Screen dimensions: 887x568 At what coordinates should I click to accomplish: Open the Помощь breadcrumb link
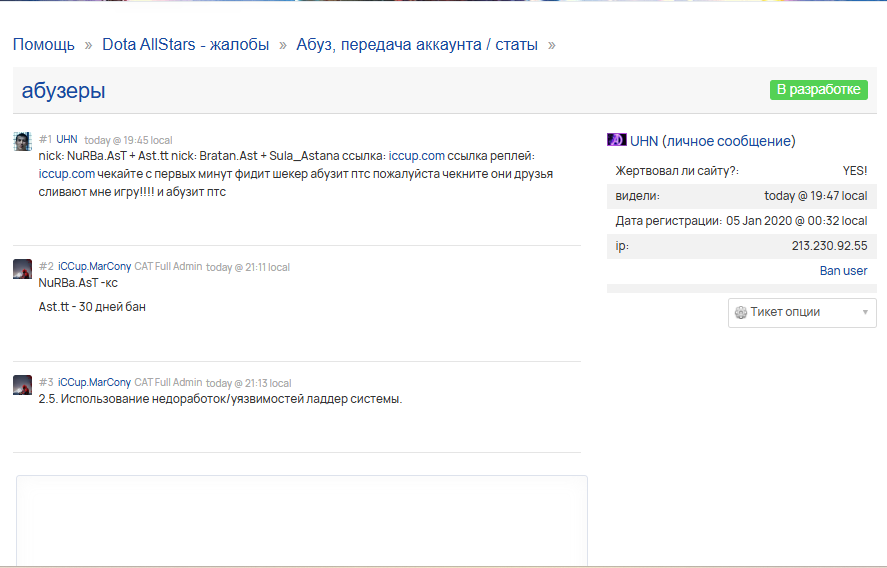44,44
